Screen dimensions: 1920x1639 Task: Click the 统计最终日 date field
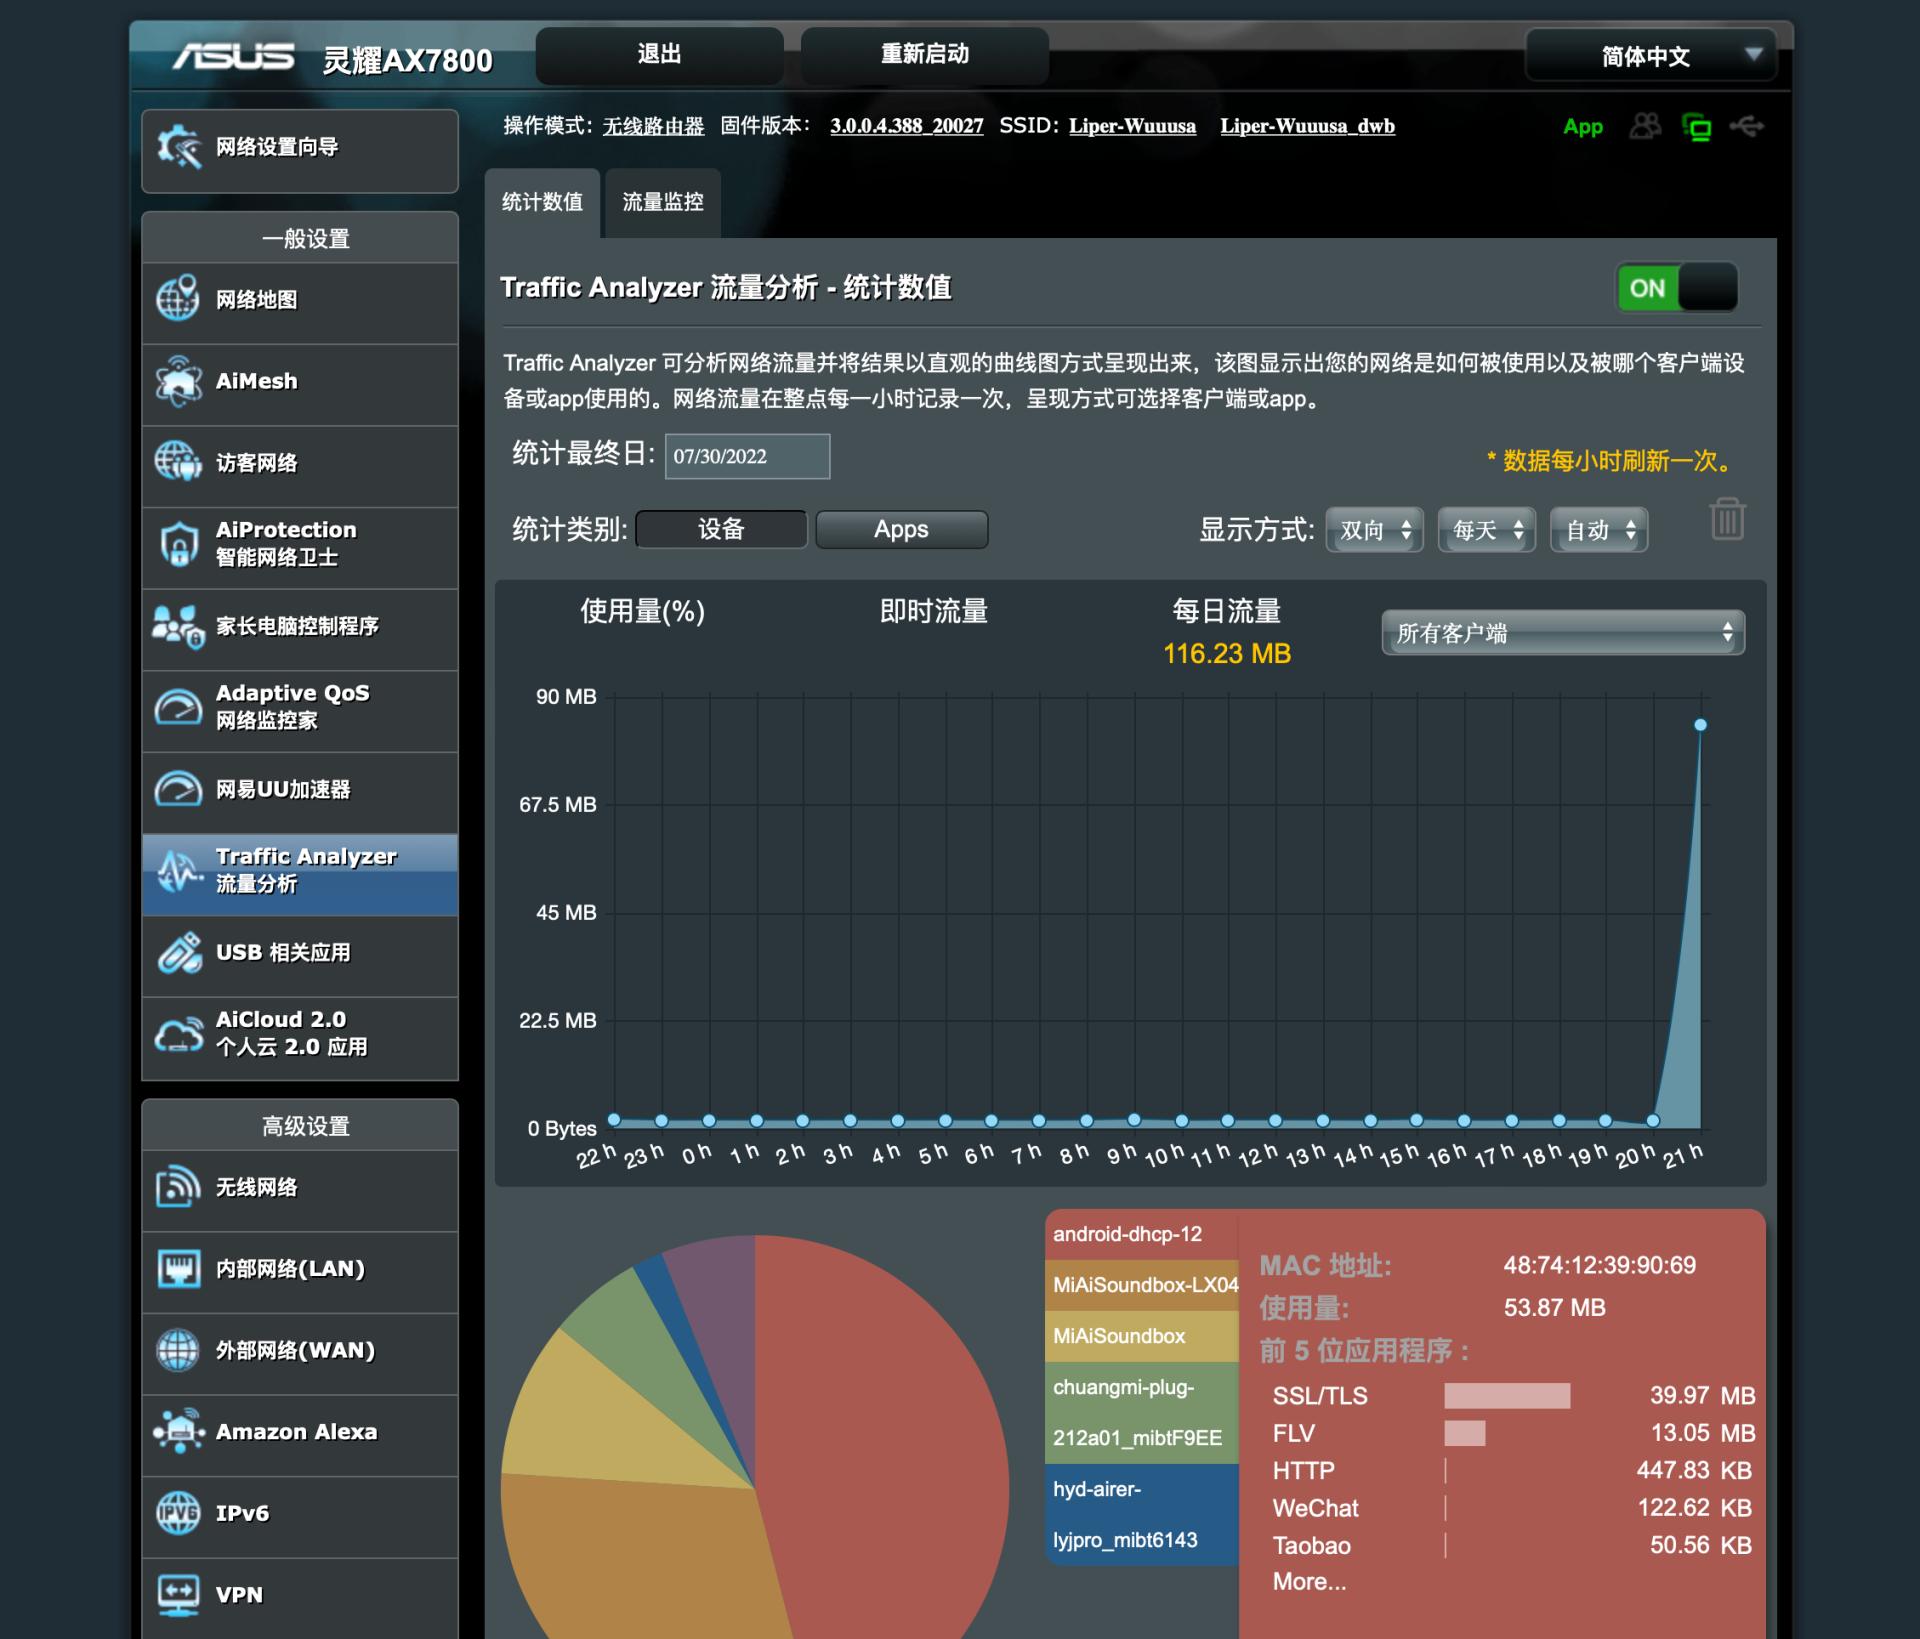pos(747,456)
